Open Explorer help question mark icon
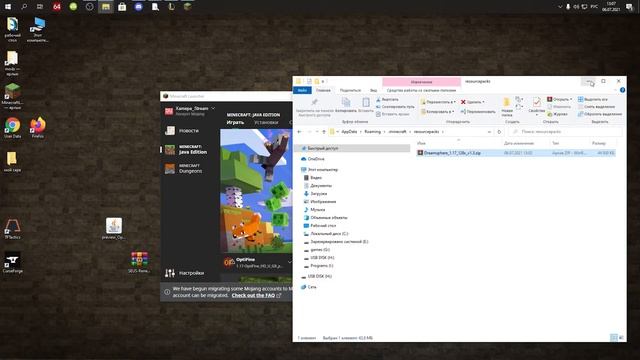 pos(622,90)
